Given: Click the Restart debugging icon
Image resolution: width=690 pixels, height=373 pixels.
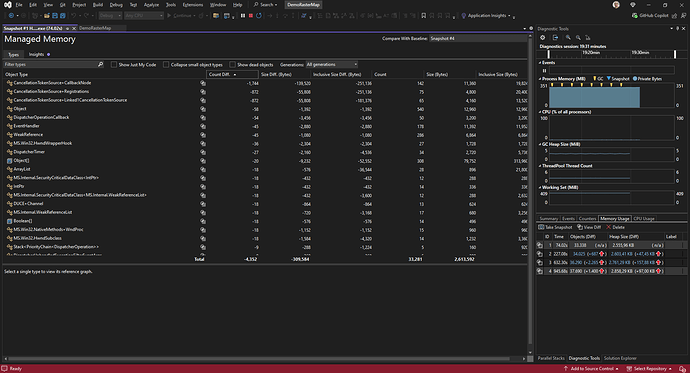Looking at the screenshot, I should click(x=259, y=15).
